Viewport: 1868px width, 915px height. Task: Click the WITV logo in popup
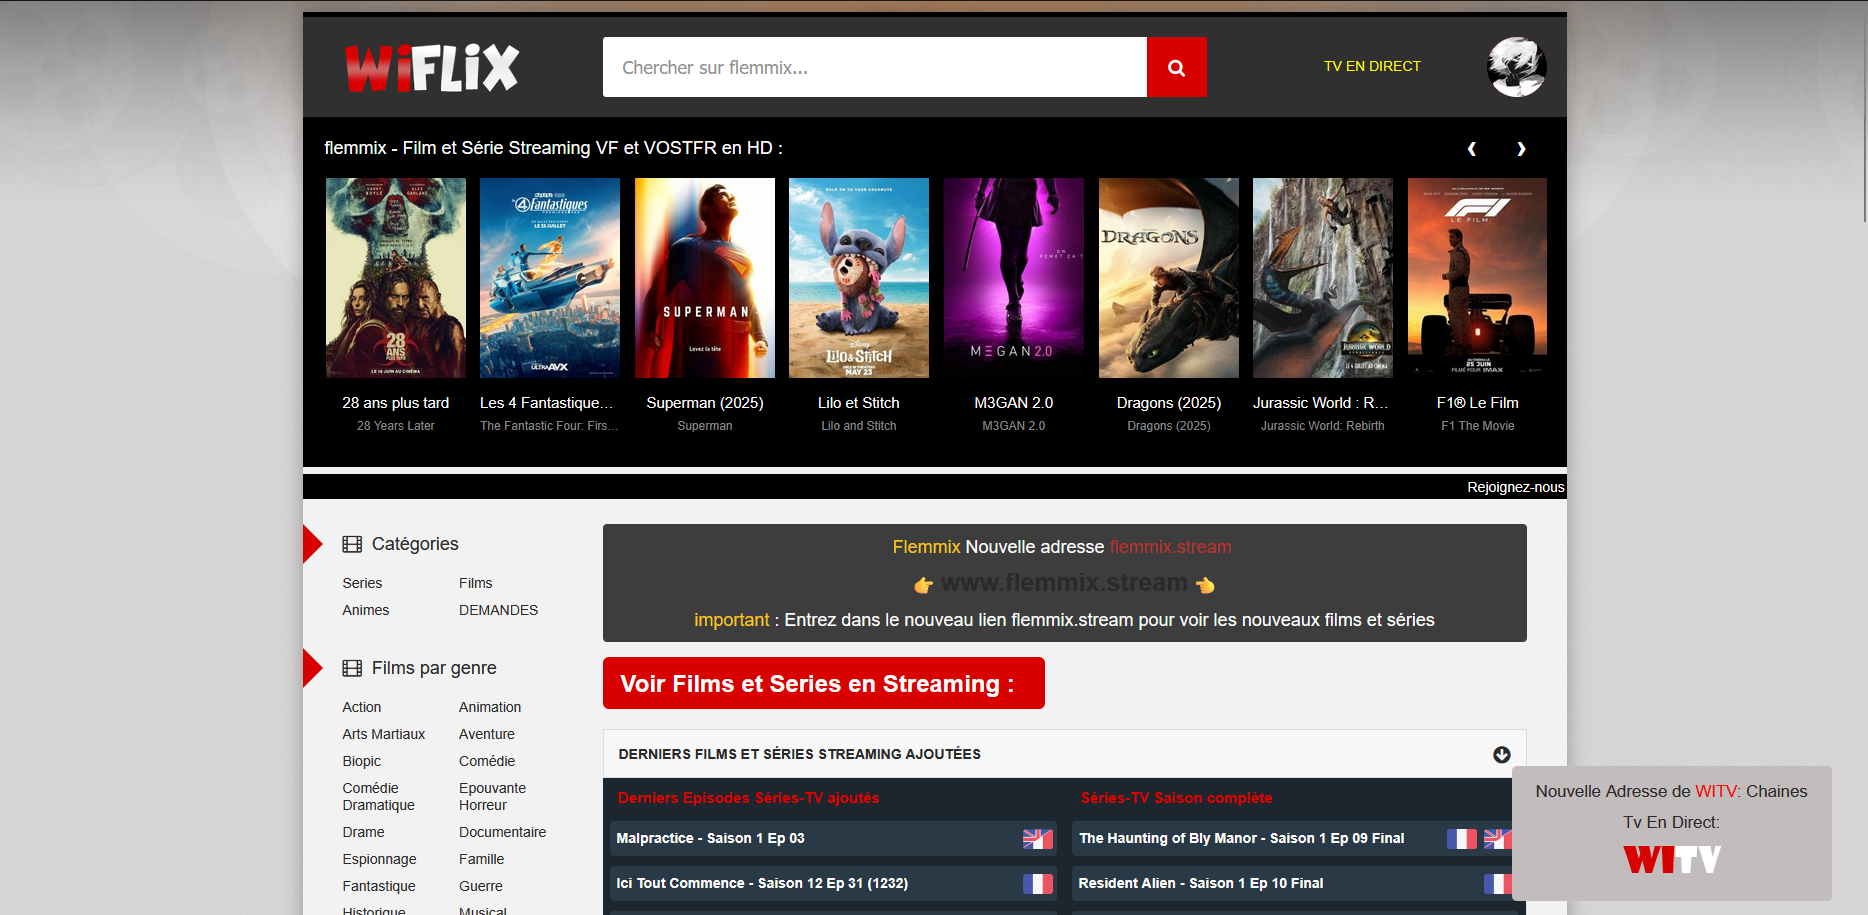[x=1672, y=860]
